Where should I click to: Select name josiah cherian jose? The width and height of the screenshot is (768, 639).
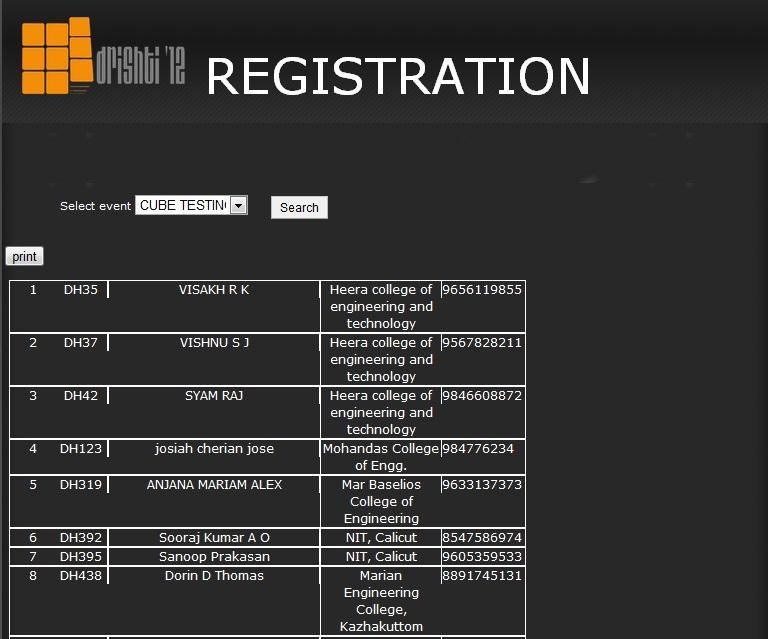[214, 448]
